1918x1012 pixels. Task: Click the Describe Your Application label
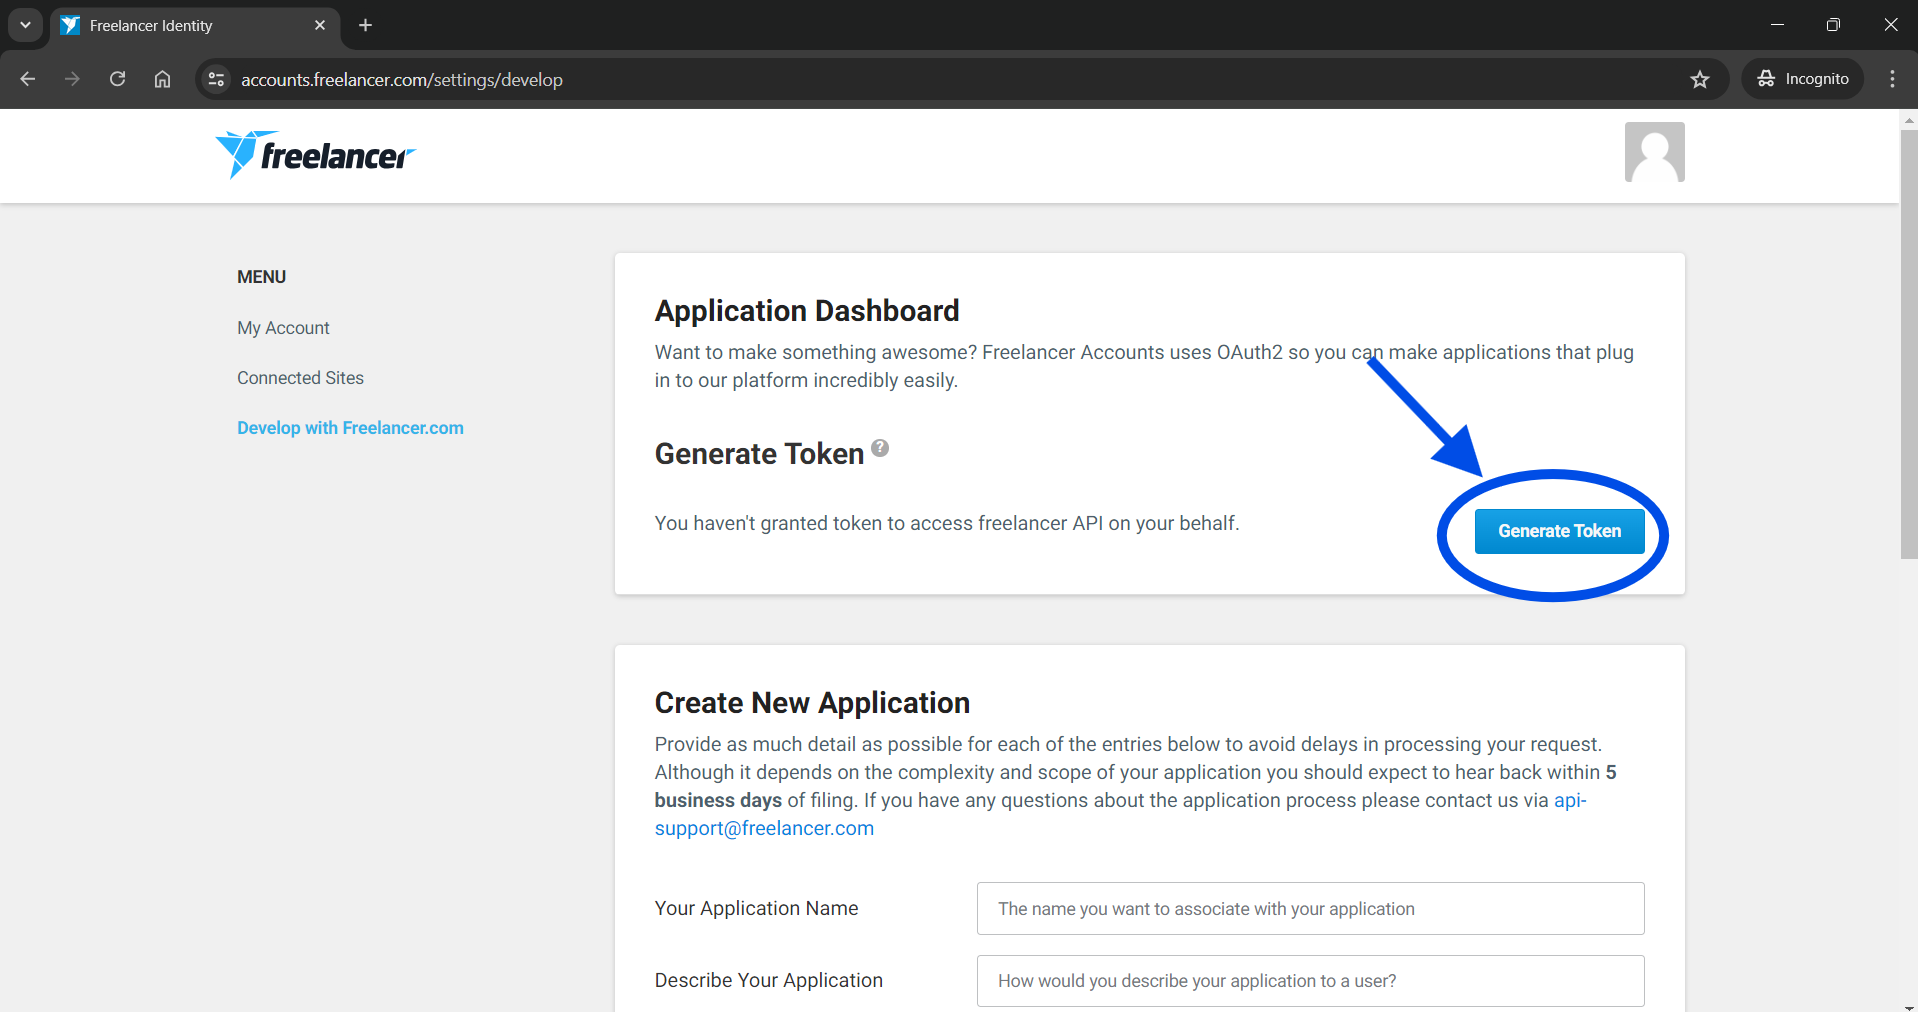768,980
